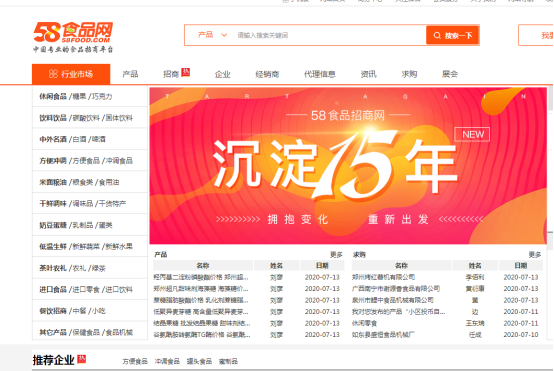
Task: Click the 方便食品 filter under 推荐企业
Action: [135, 361]
